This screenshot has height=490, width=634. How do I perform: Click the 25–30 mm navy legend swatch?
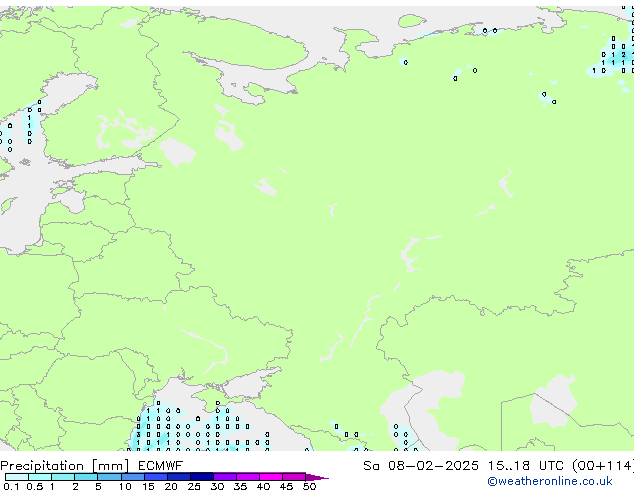click(201, 477)
